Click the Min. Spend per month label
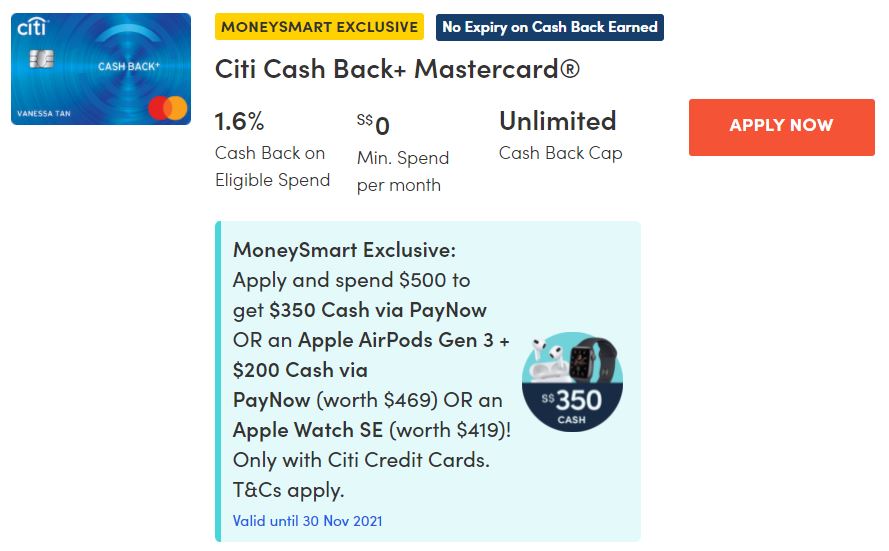Screen dimensions: 889x551 (x=403, y=171)
